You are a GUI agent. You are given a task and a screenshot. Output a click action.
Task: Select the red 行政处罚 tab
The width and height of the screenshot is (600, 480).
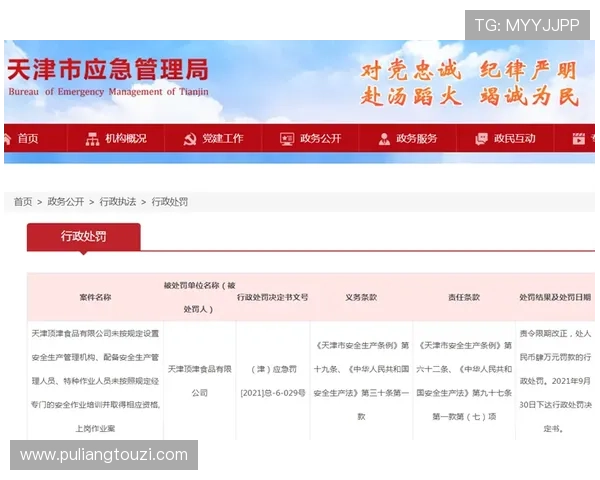point(83,237)
